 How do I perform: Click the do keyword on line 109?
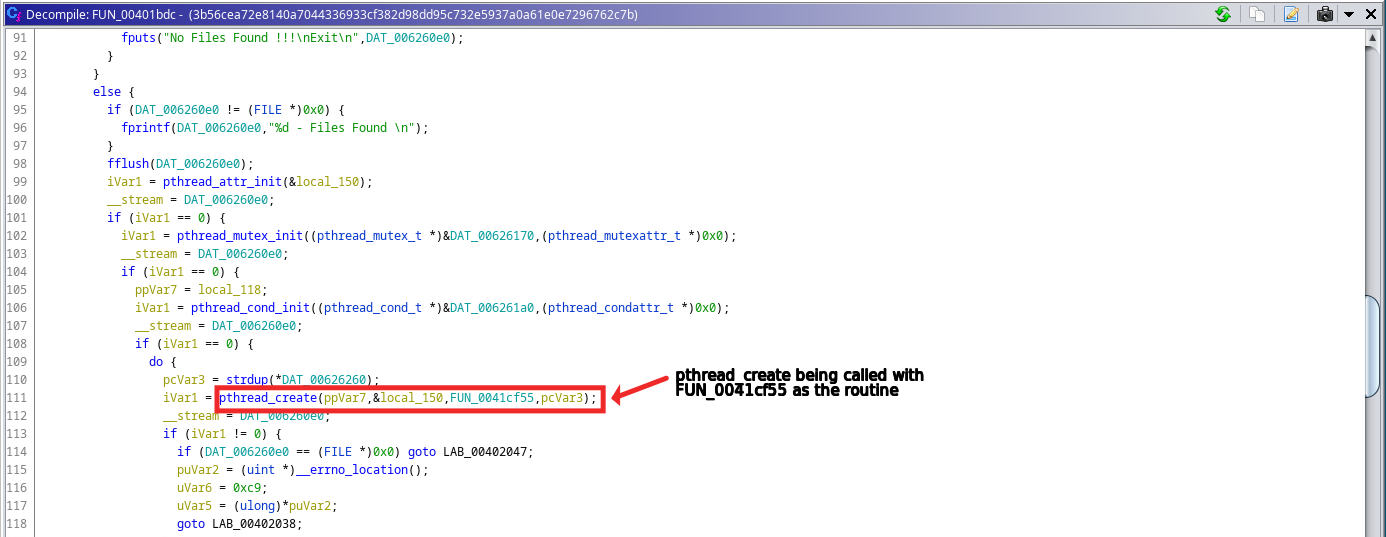tap(157, 362)
